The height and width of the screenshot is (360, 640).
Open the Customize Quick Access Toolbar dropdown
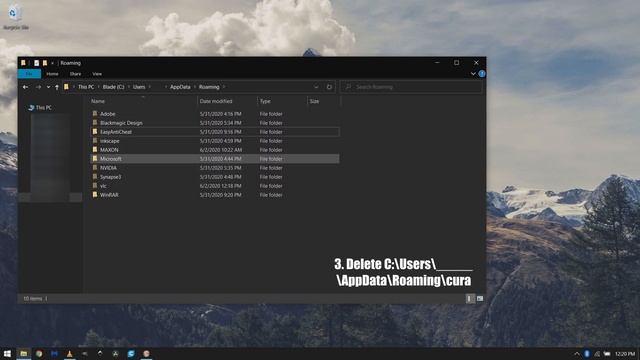pos(52,63)
